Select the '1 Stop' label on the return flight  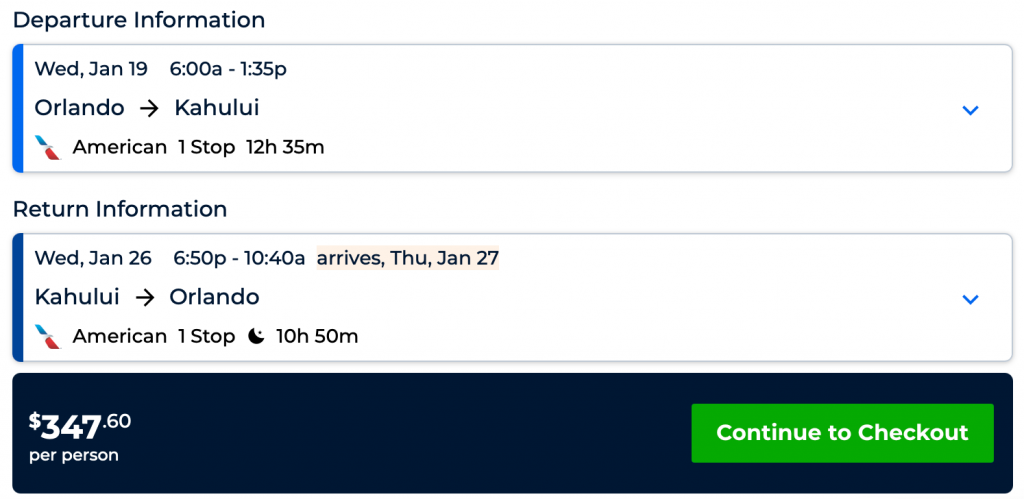[206, 337]
